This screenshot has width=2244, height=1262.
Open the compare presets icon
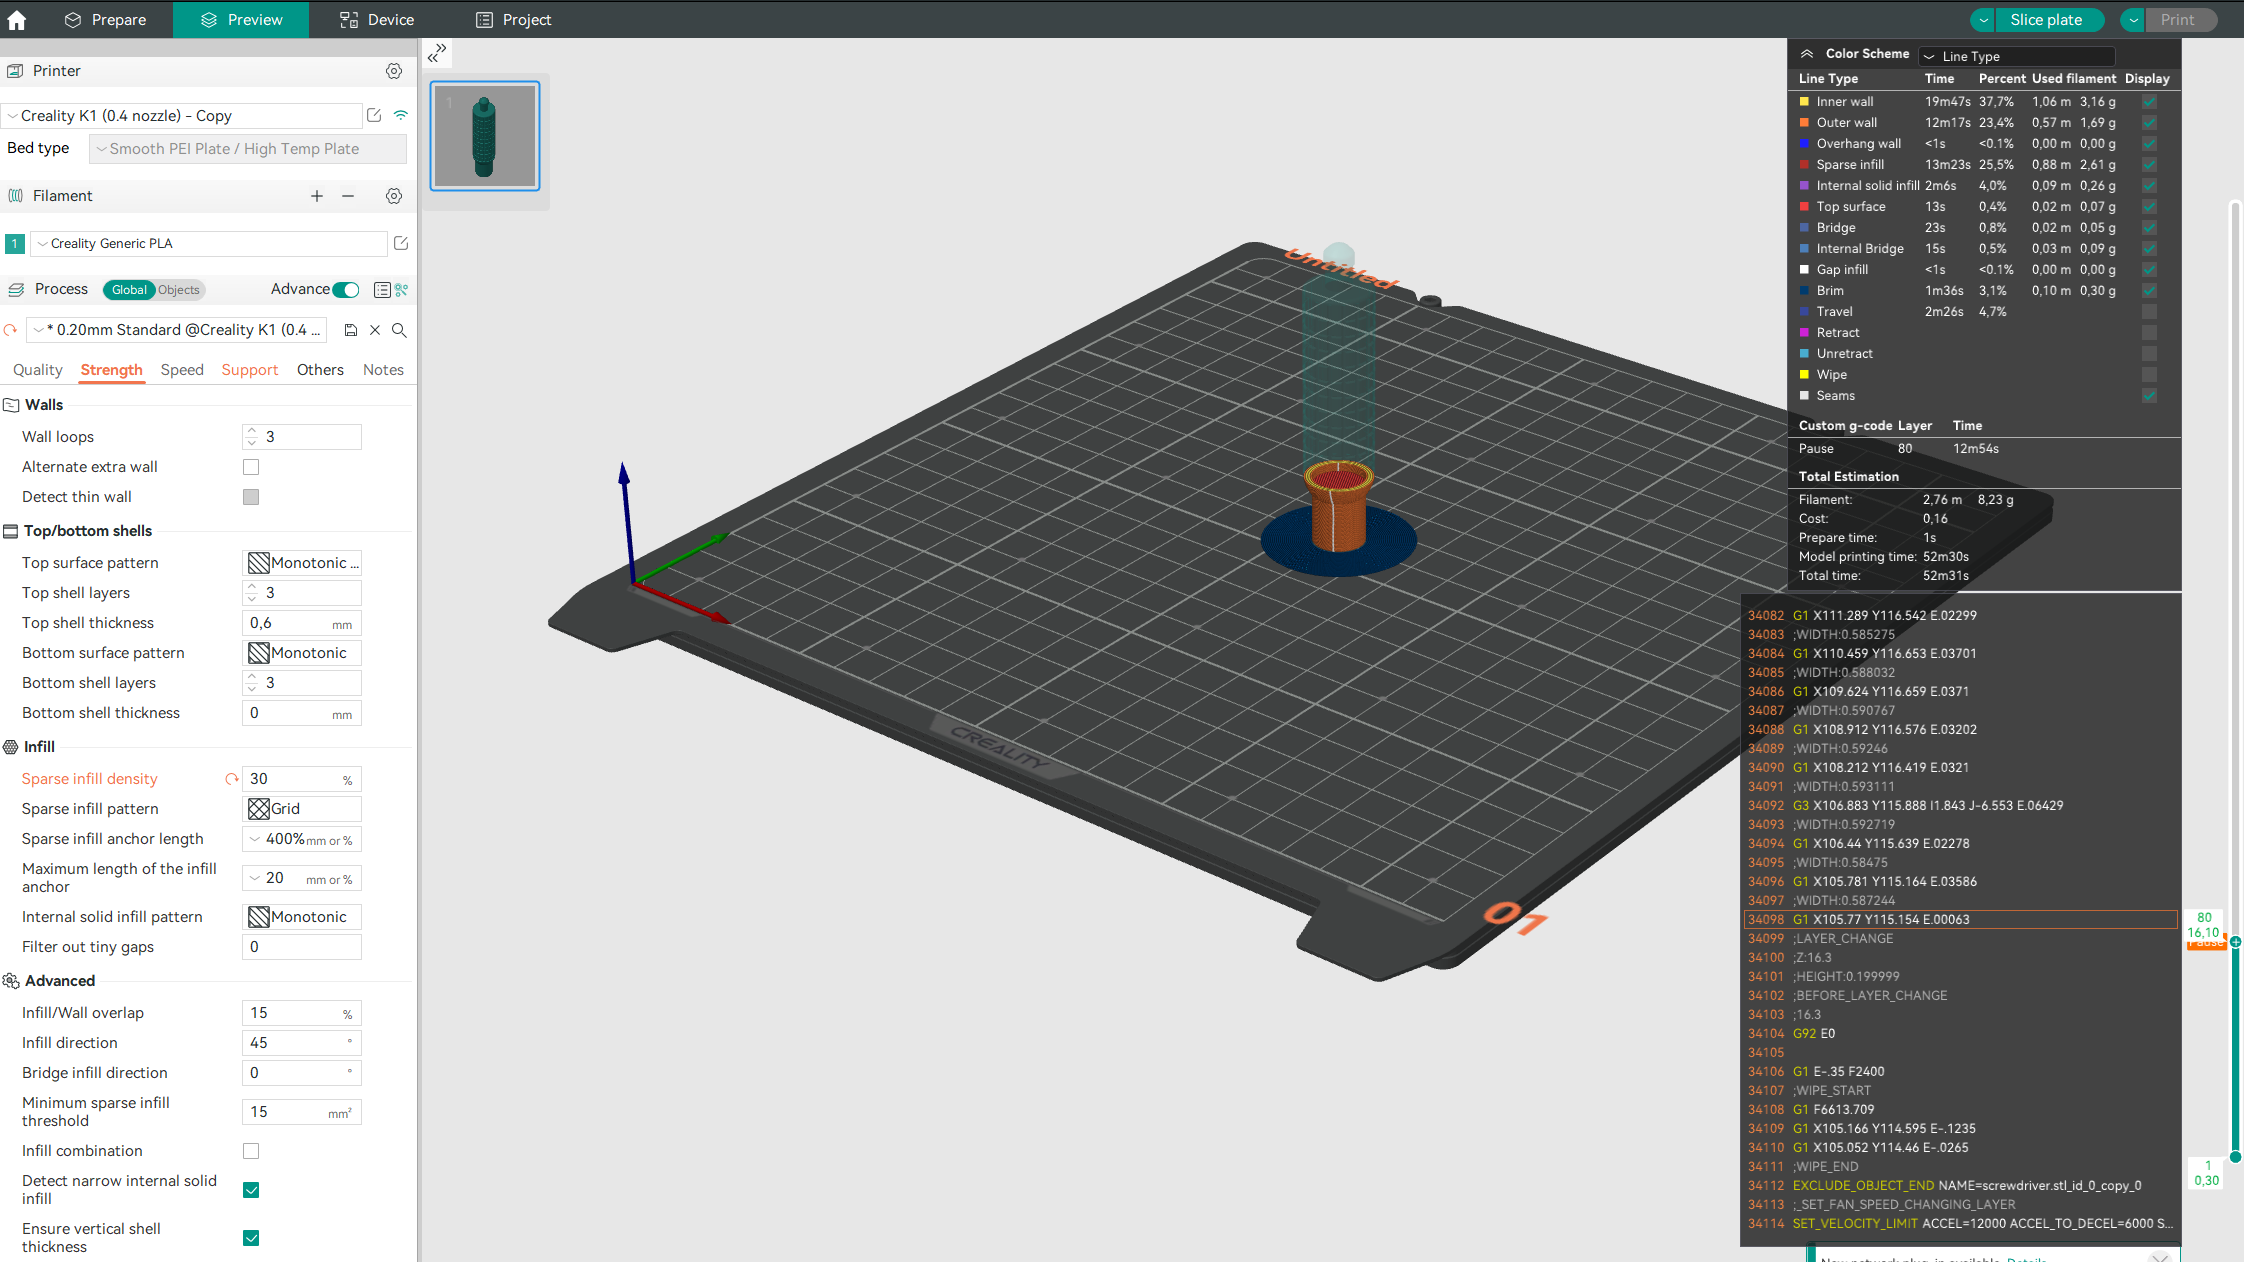point(401,290)
